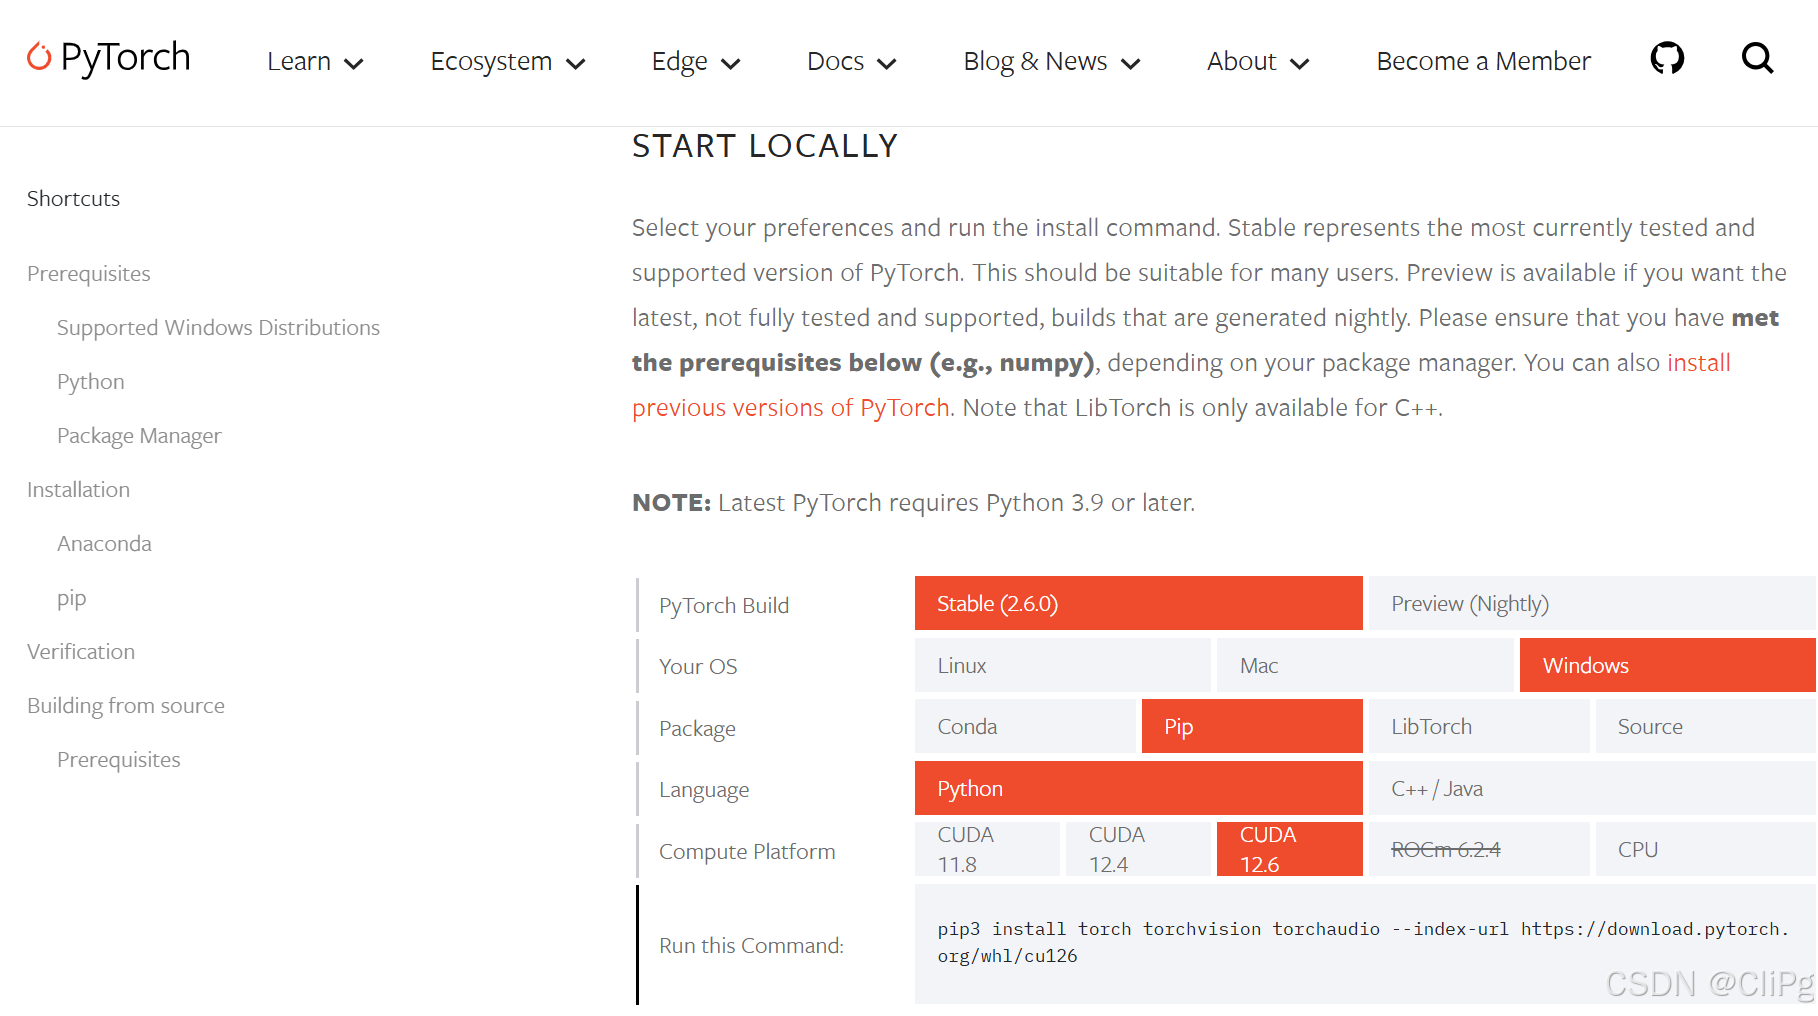
Task: Jump to the first Prerequisites shortcut
Action: [x=89, y=274]
